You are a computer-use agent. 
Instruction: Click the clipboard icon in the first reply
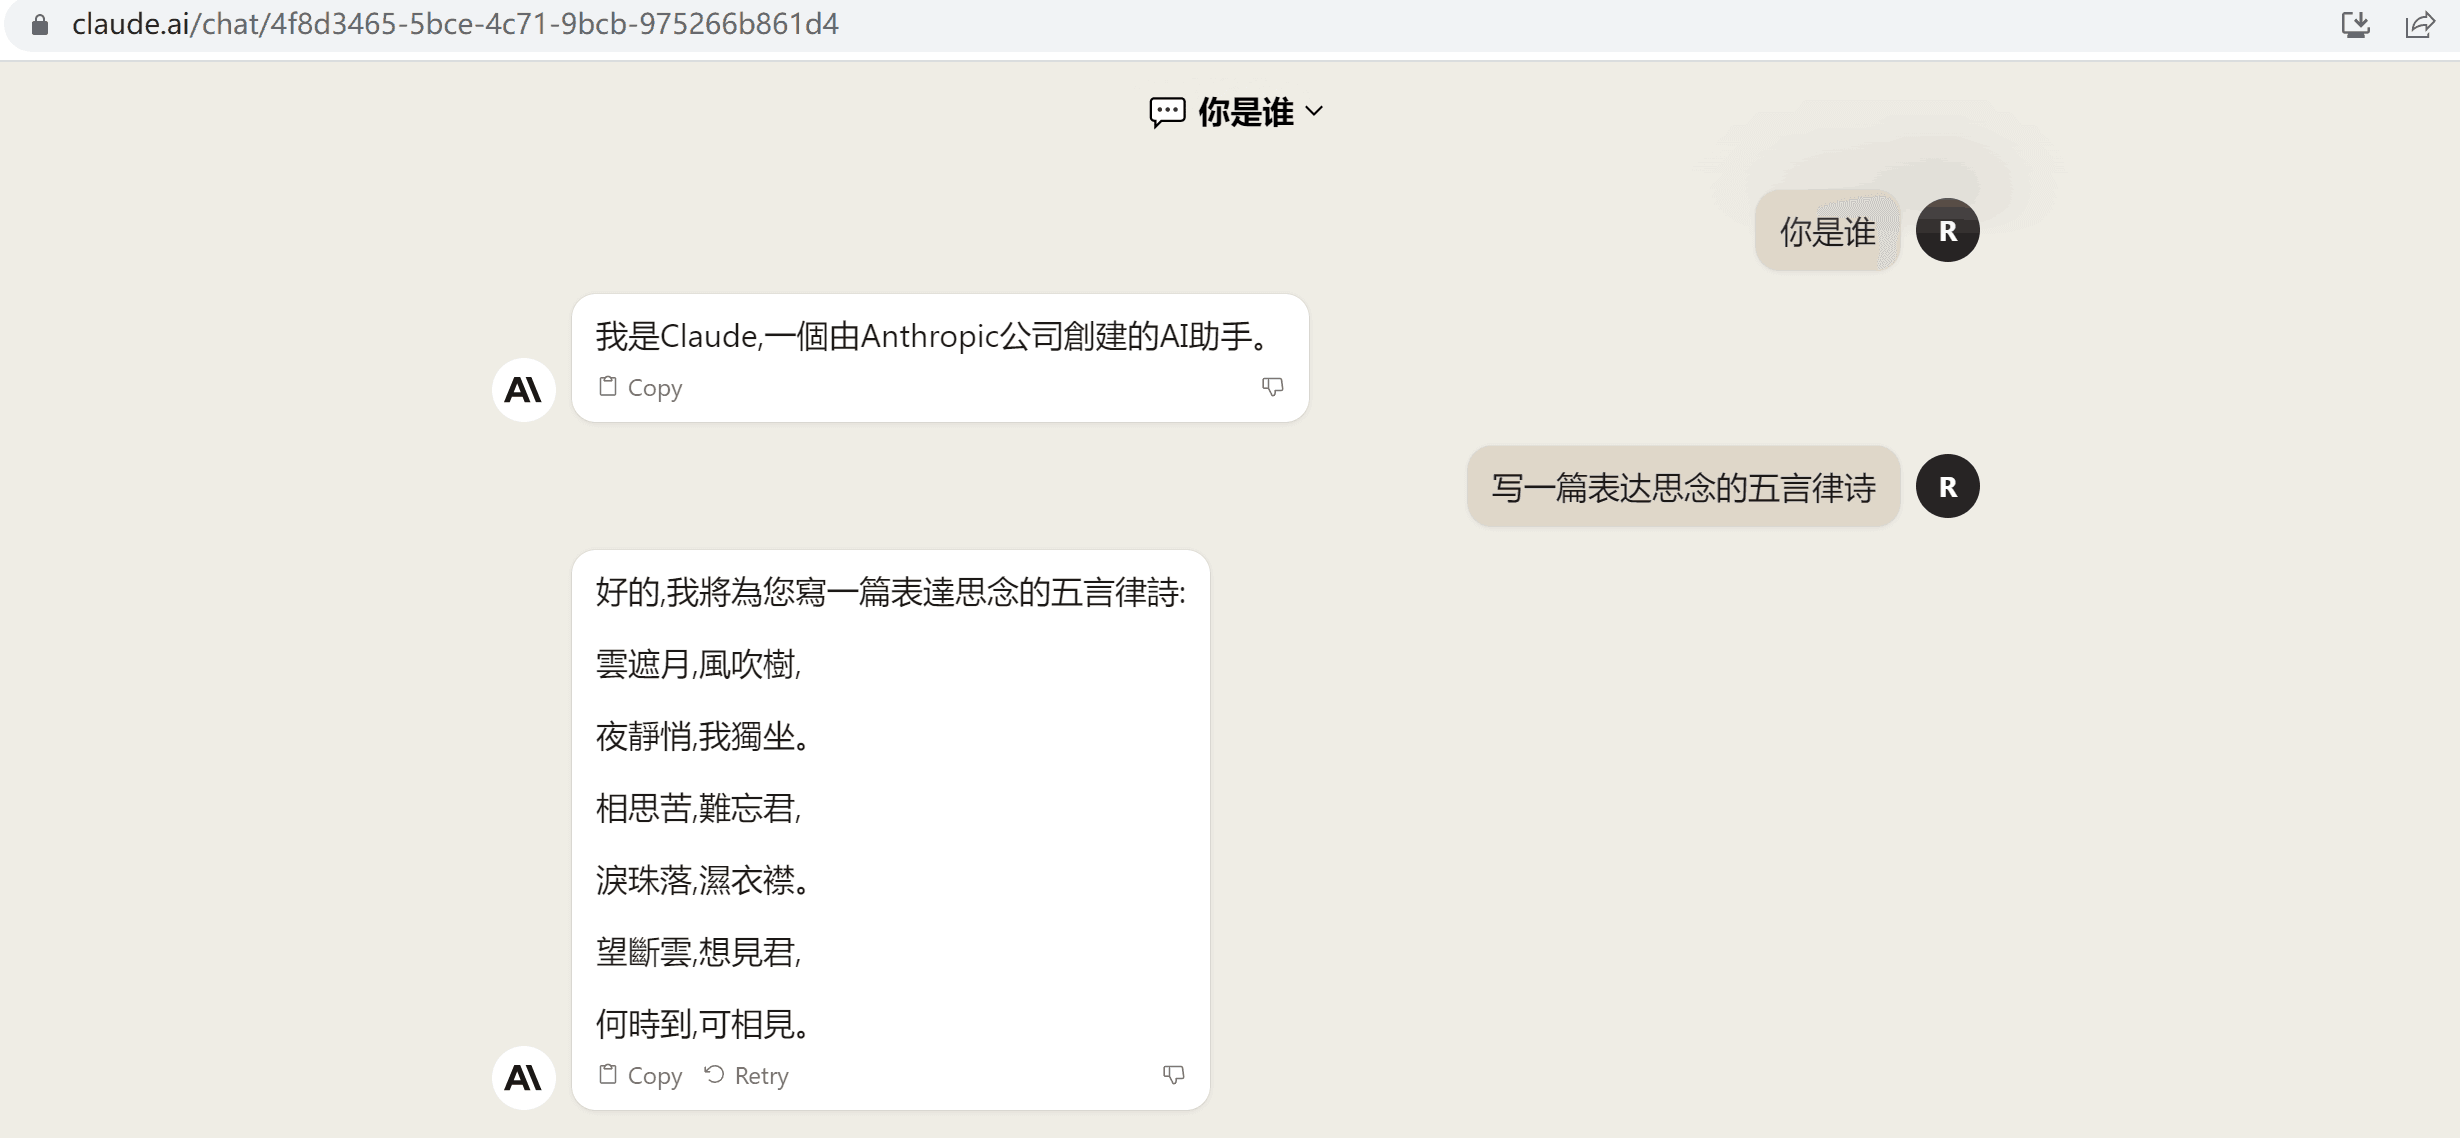pyautogui.click(x=607, y=386)
